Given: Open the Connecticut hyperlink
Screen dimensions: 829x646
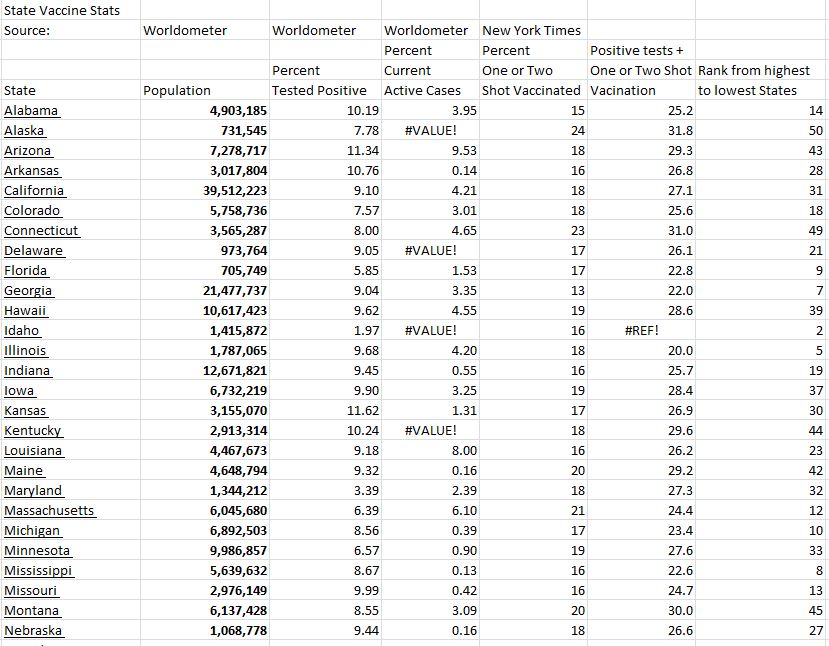Looking at the screenshot, I should tap(42, 231).
